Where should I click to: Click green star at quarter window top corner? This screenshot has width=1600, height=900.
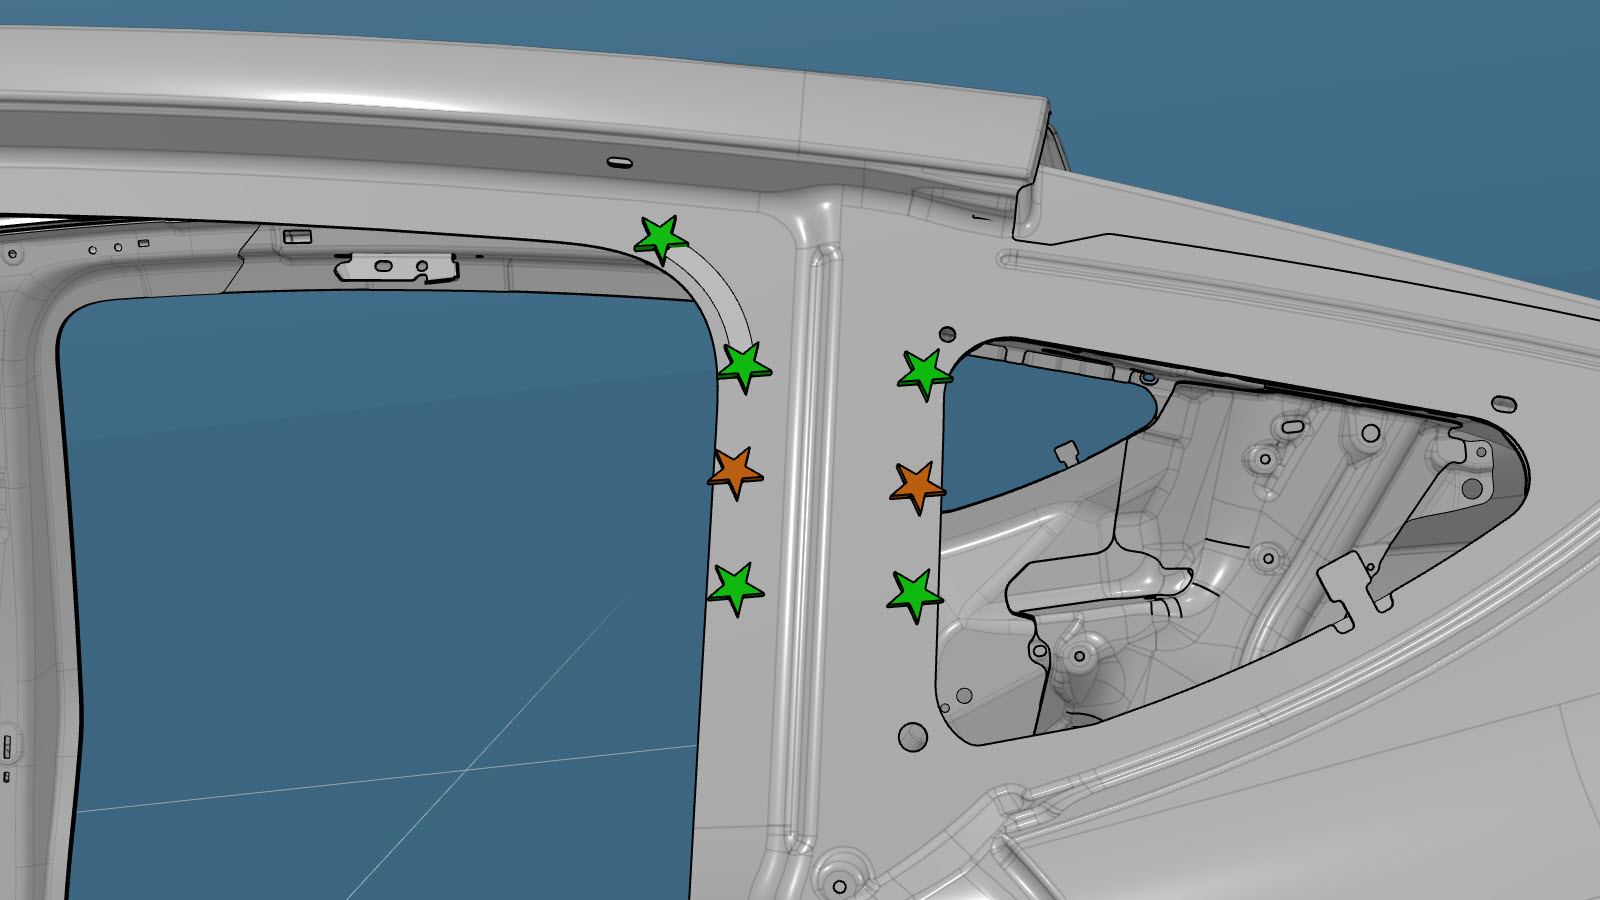(x=924, y=373)
